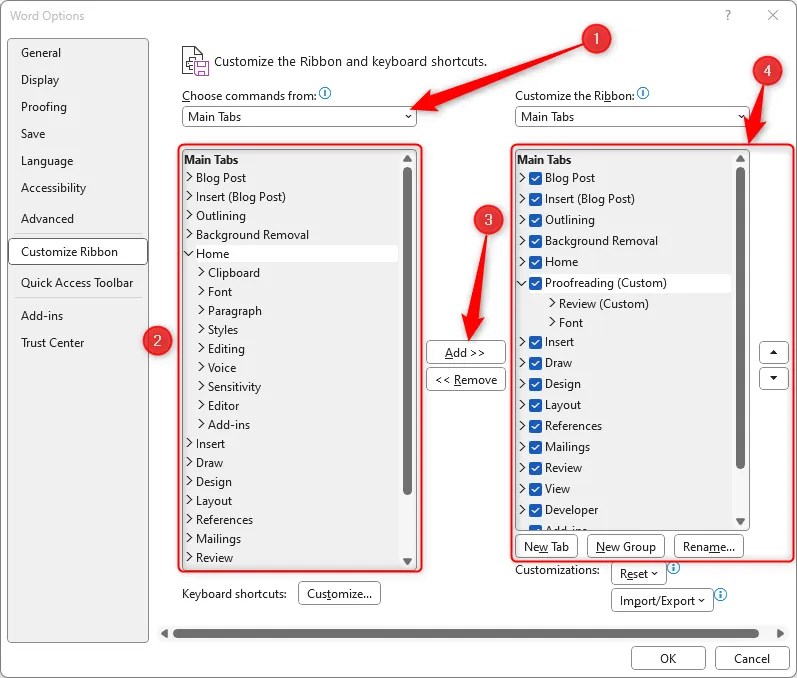Click the Add >> button
Screen dimensions: 797x678
click(x=466, y=352)
